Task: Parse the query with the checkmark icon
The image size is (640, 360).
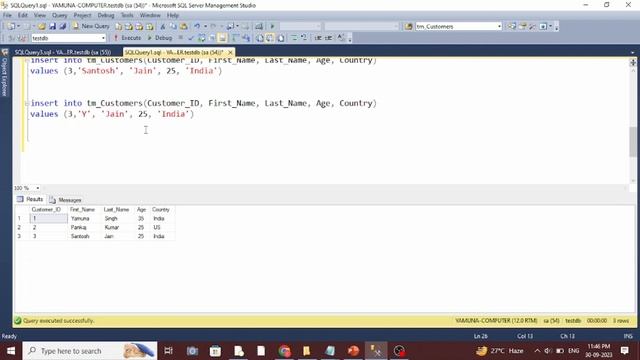Action: [191, 38]
